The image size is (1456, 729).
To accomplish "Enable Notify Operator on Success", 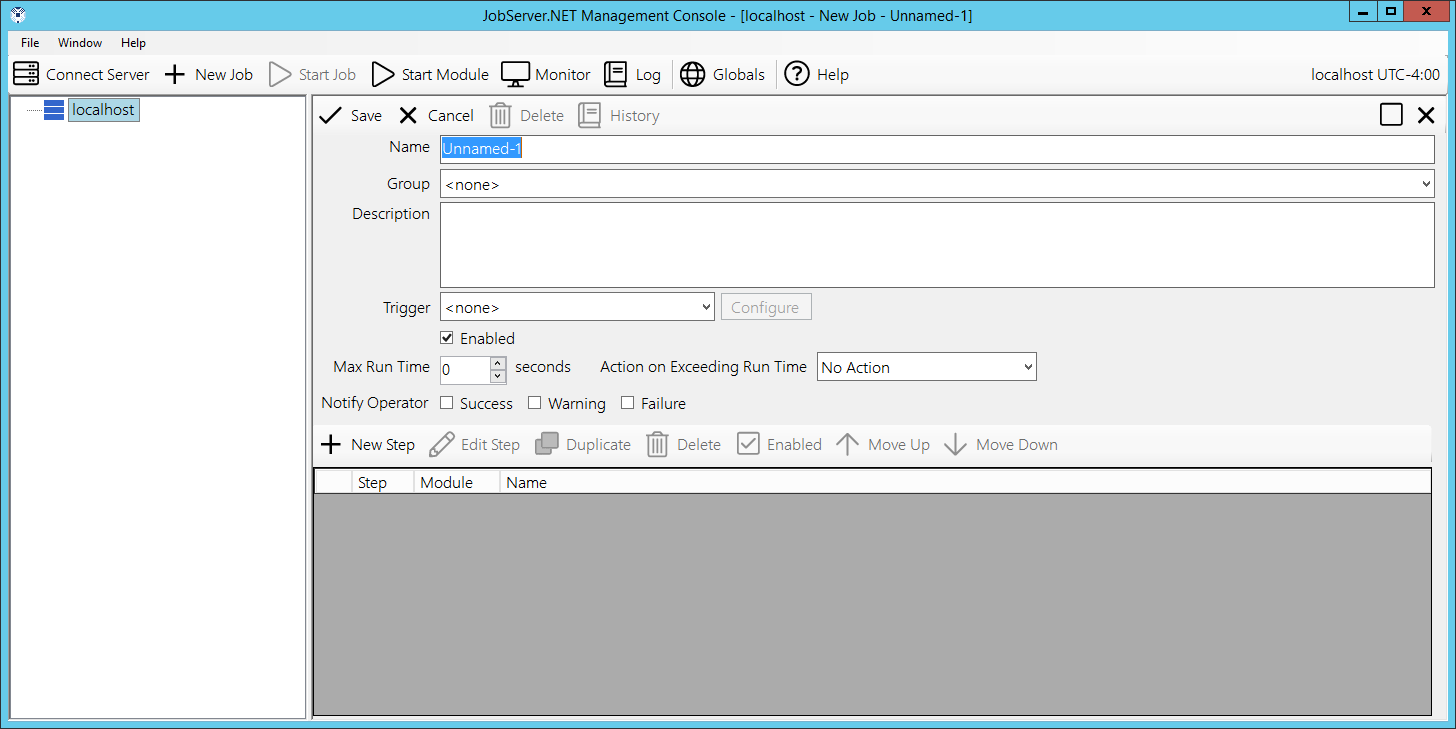I will pyautogui.click(x=447, y=403).
